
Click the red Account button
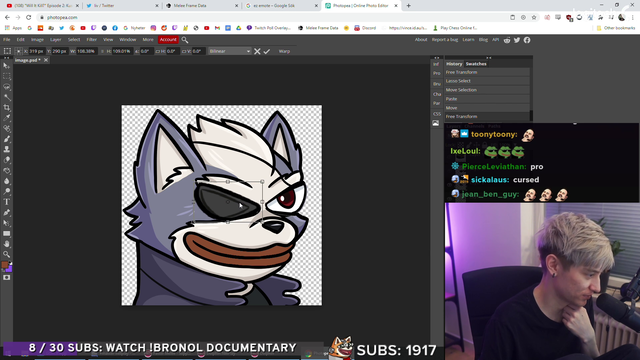coord(168,40)
